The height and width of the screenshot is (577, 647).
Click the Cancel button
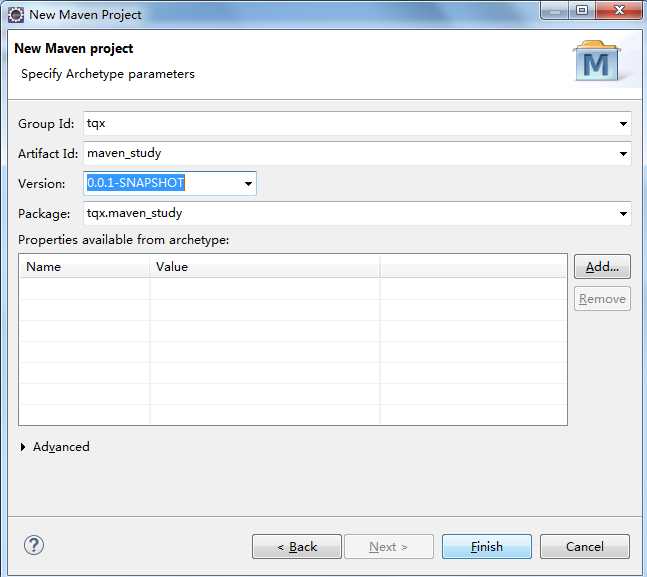tap(585, 546)
